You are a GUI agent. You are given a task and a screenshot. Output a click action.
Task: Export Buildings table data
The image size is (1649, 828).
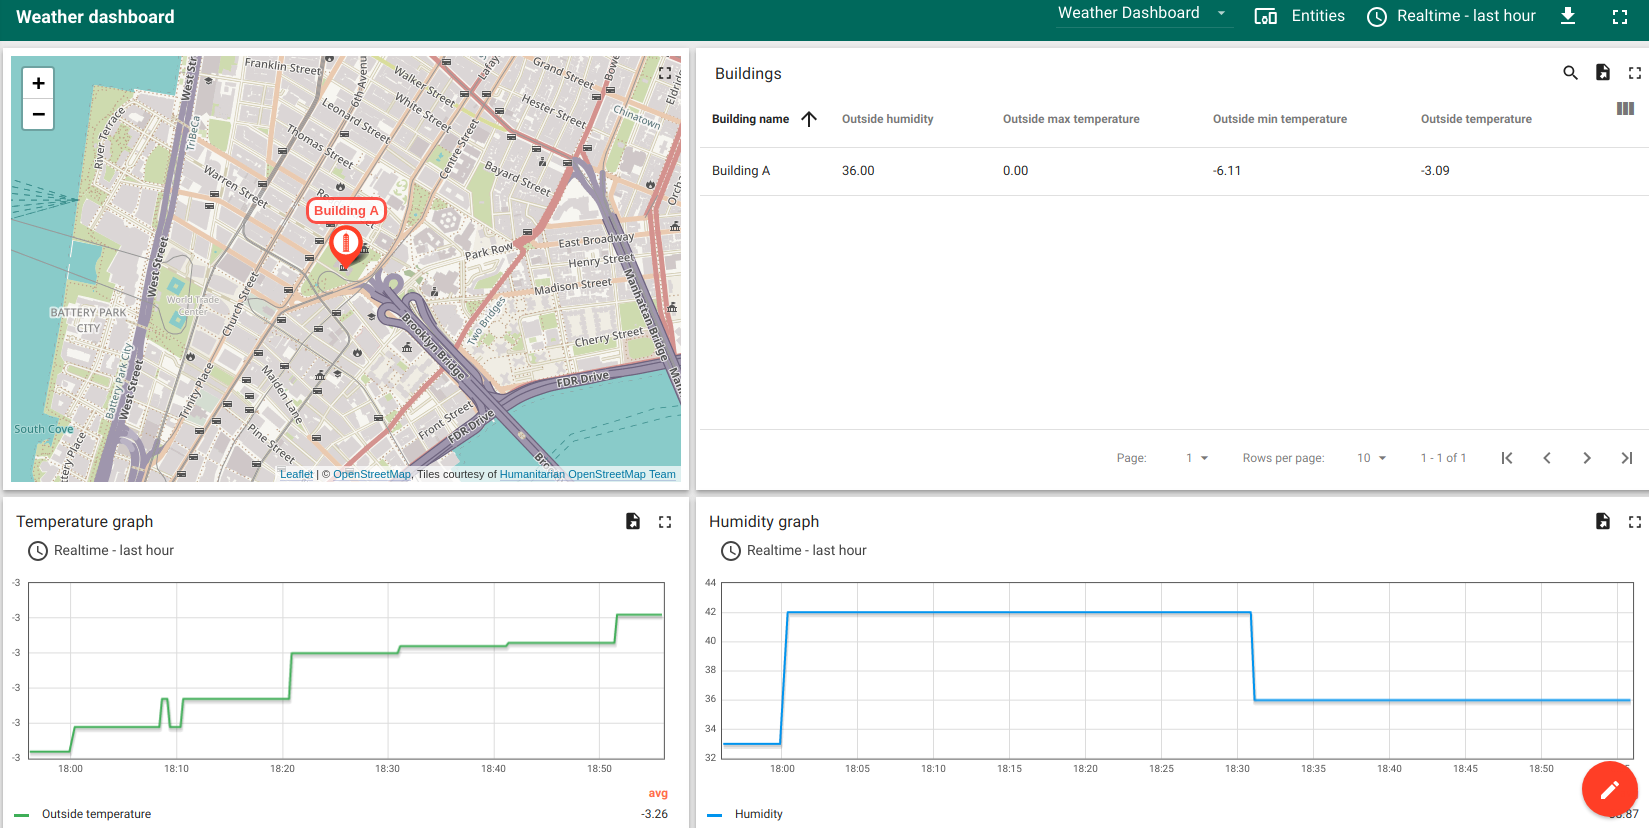click(1602, 73)
